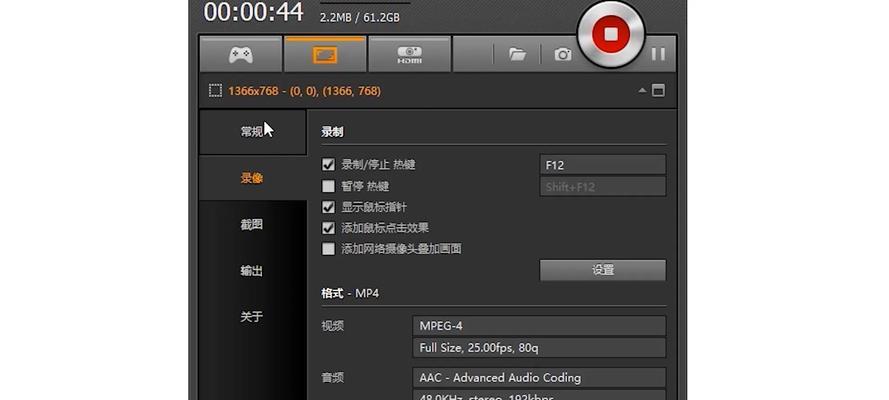Click the 2.2MB / 61.2GB size text

(x=359, y=18)
